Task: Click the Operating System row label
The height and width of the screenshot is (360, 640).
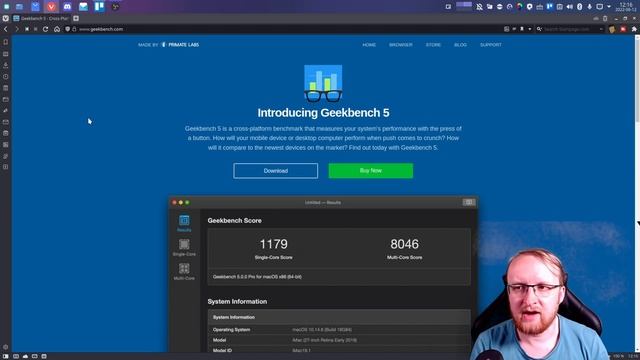Action: tap(231, 329)
